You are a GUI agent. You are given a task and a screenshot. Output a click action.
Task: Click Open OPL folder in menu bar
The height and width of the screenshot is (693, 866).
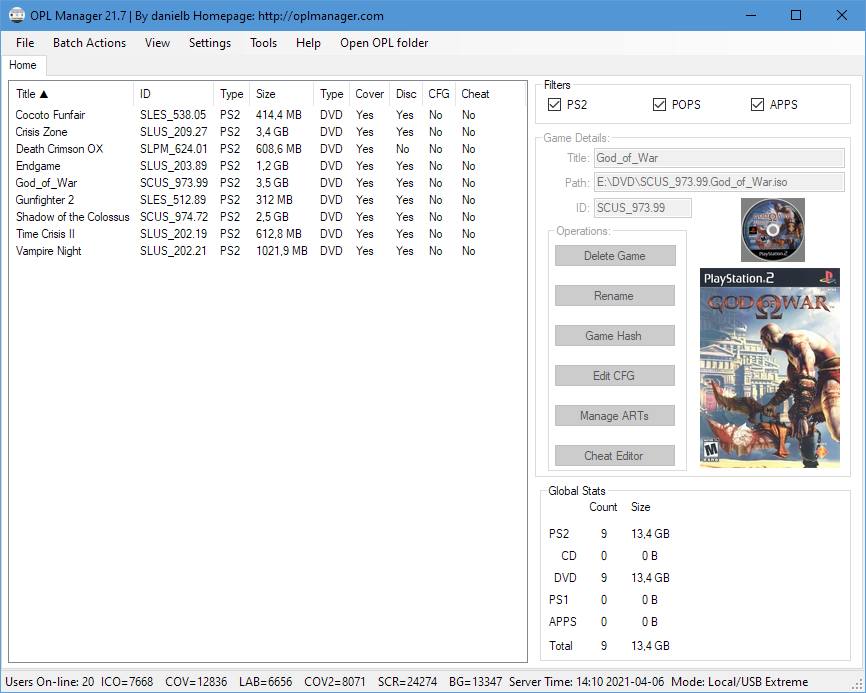tap(384, 43)
